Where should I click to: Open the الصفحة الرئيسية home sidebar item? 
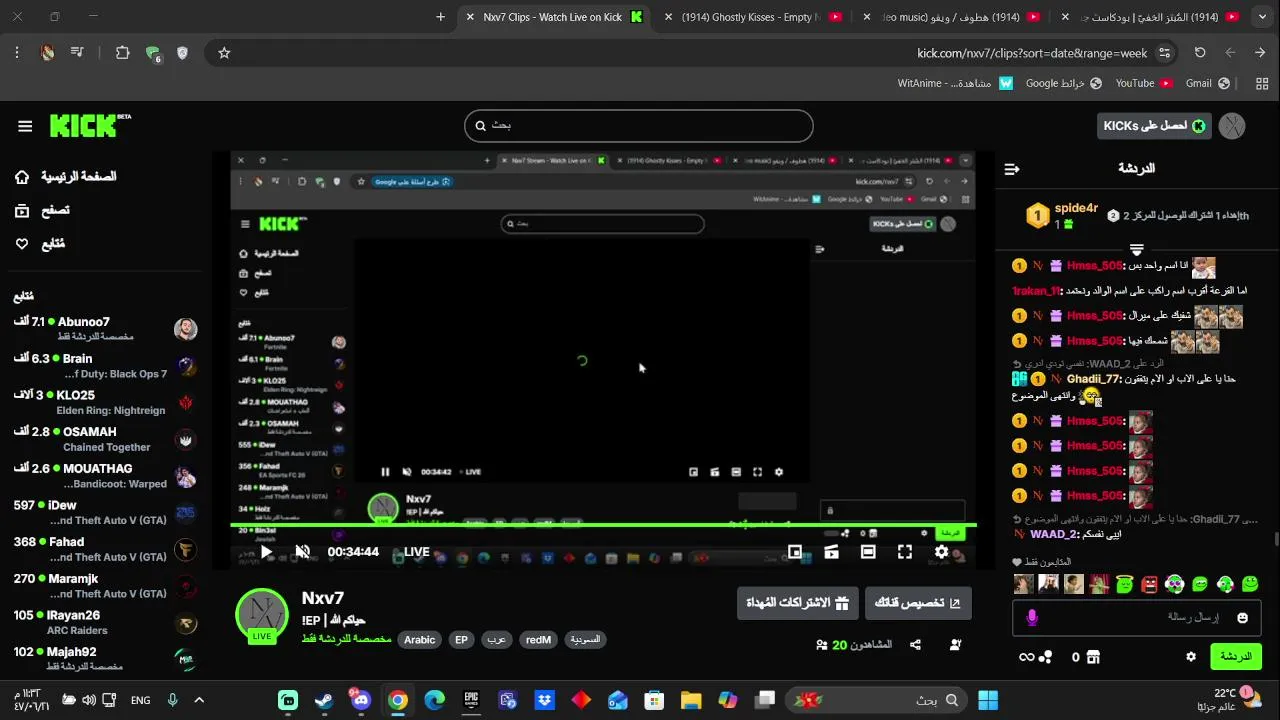pos(65,177)
